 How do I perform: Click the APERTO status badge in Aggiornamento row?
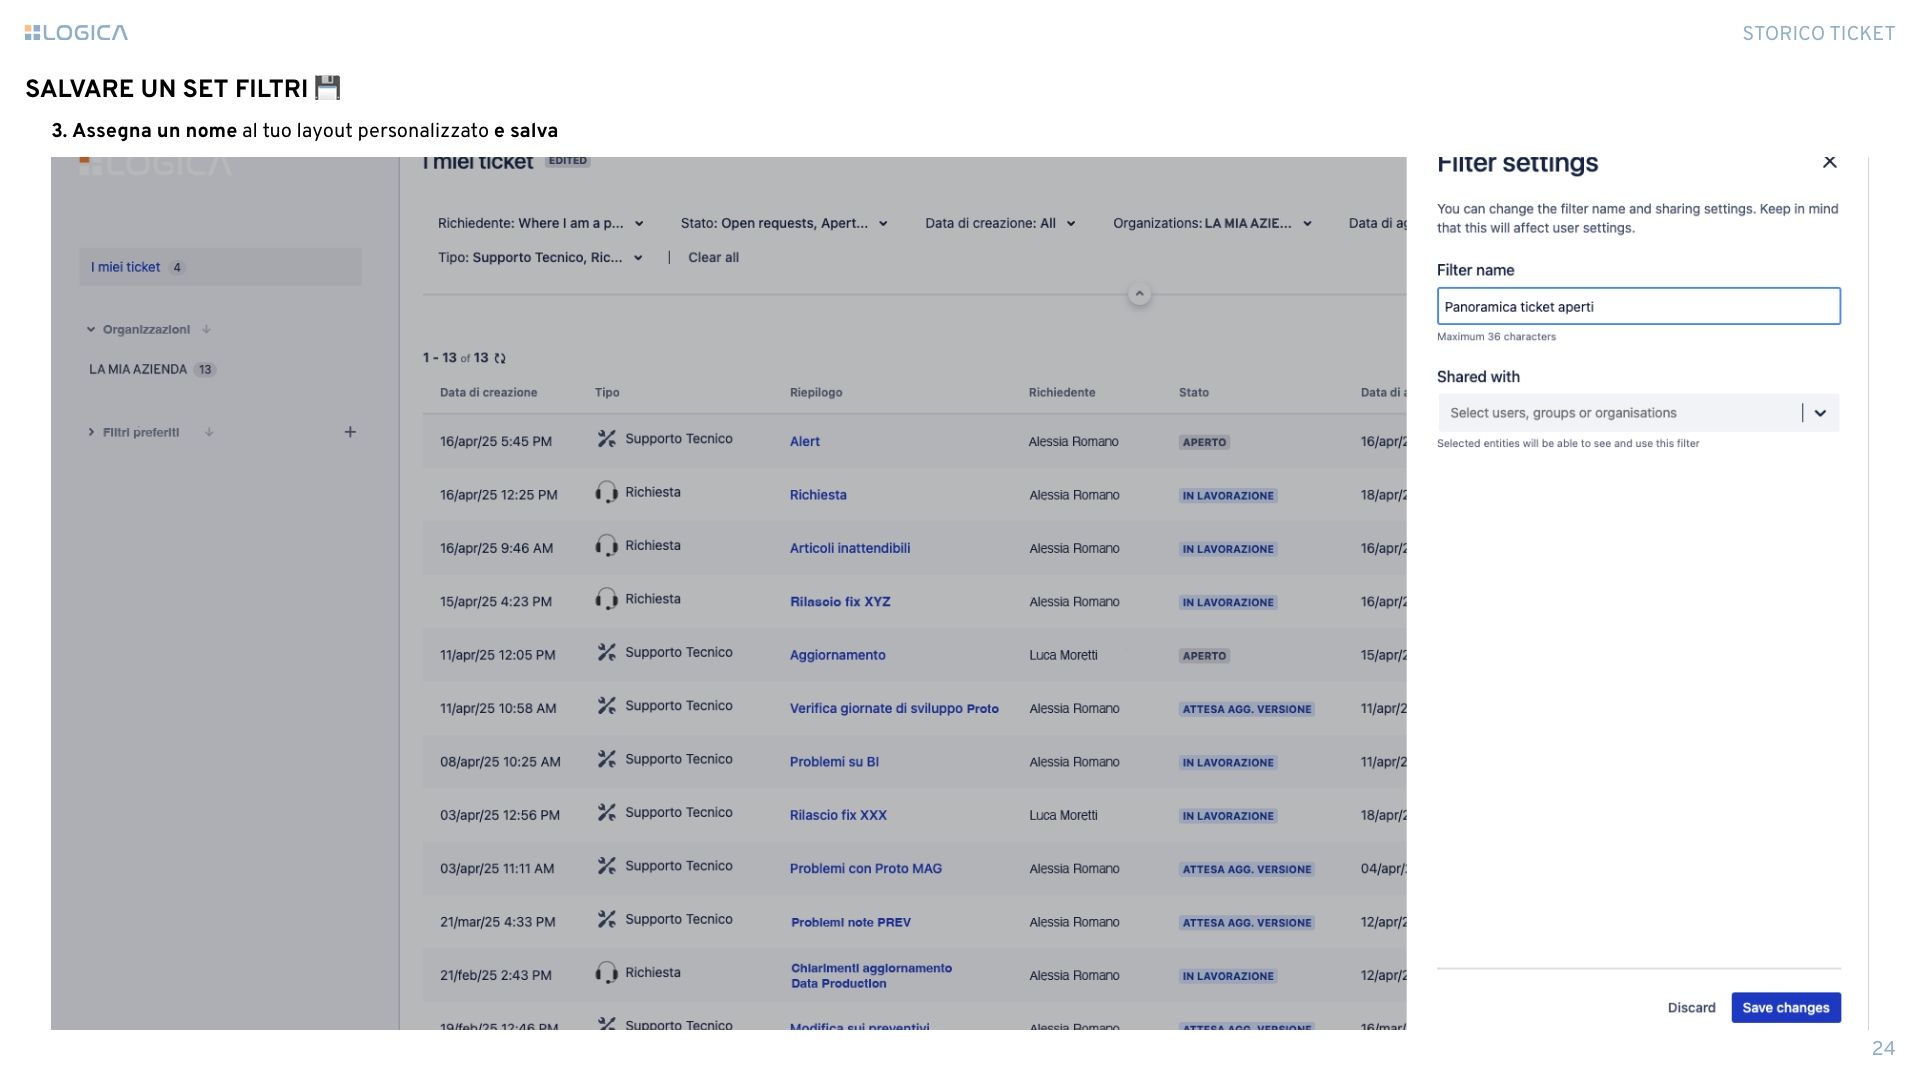click(x=1204, y=656)
